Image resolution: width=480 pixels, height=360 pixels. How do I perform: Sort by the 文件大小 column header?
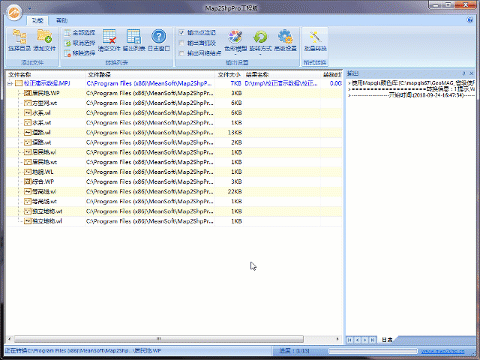229,74
